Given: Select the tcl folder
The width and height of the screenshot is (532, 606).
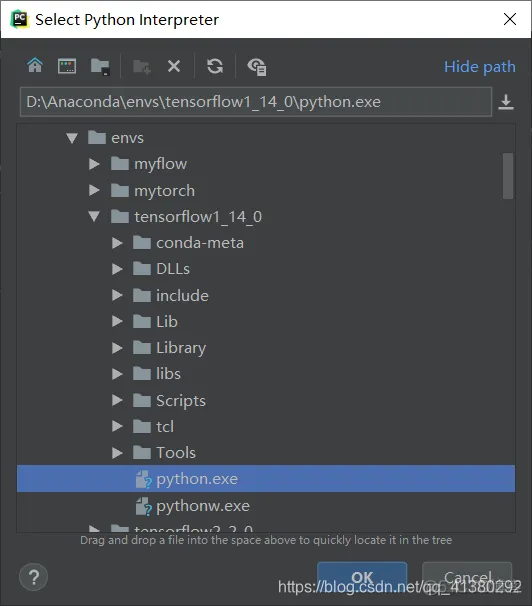Looking at the screenshot, I should (x=266, y=426).
